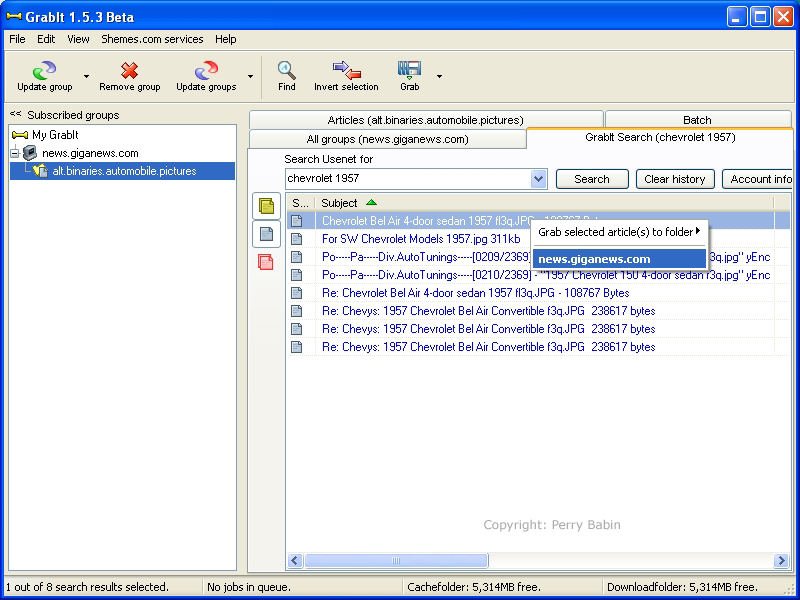The width and height of the screenshot is (800, 600).
Task: Click article icon for the [0209/2369] post
Action: 296,257
